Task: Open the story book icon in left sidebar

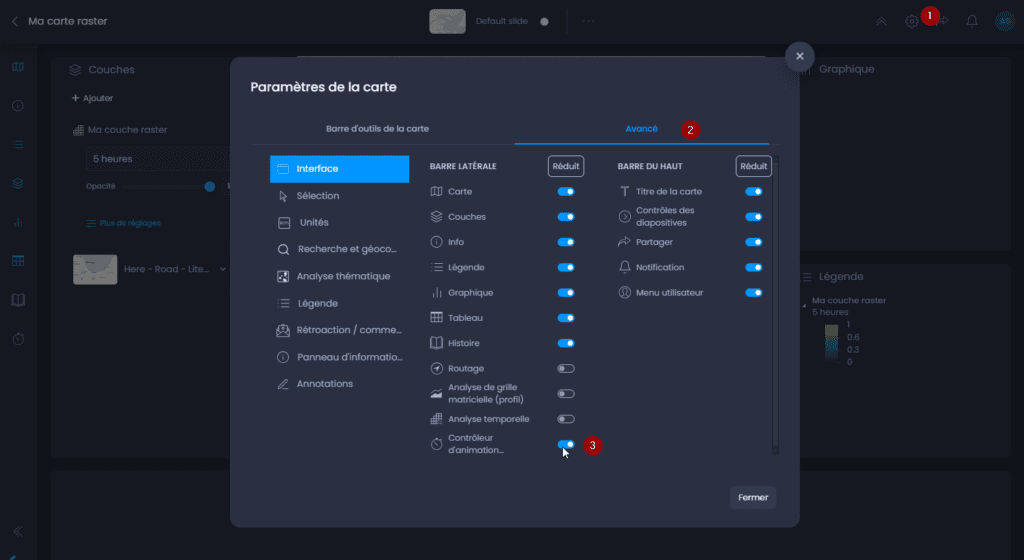Action: tap(18, 300)
